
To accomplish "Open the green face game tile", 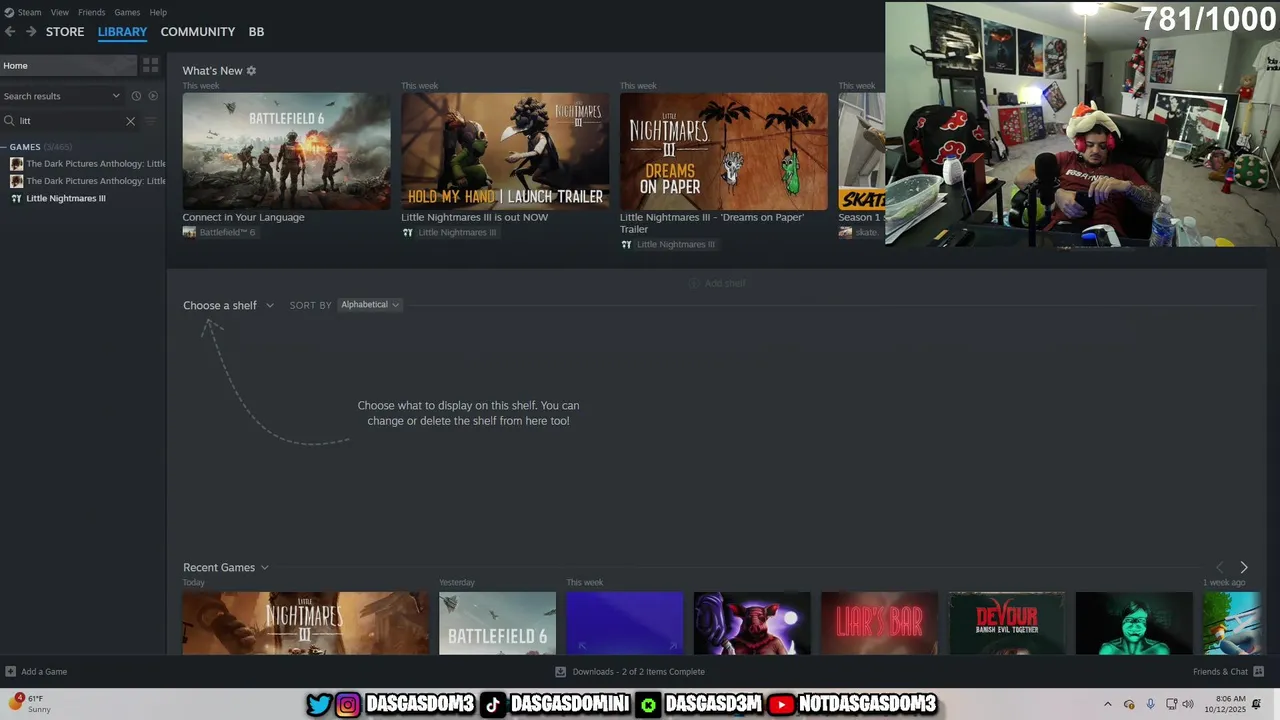I will pos(1134,623).
